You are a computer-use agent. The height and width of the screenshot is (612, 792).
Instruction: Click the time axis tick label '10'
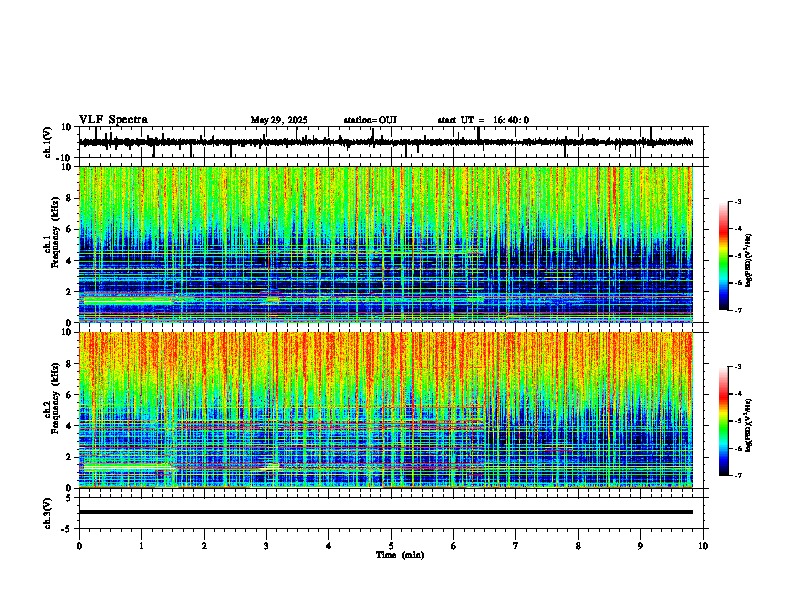click(703, 546)
